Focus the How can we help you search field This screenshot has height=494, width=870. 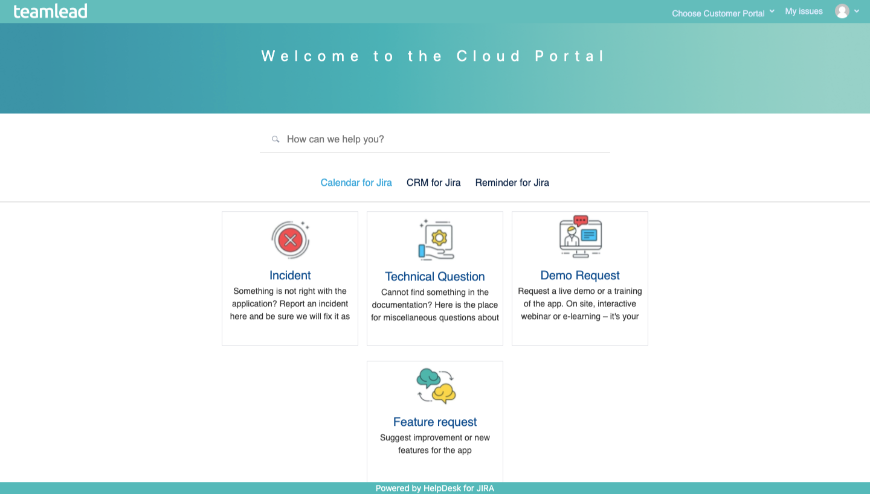click(434, 139)
